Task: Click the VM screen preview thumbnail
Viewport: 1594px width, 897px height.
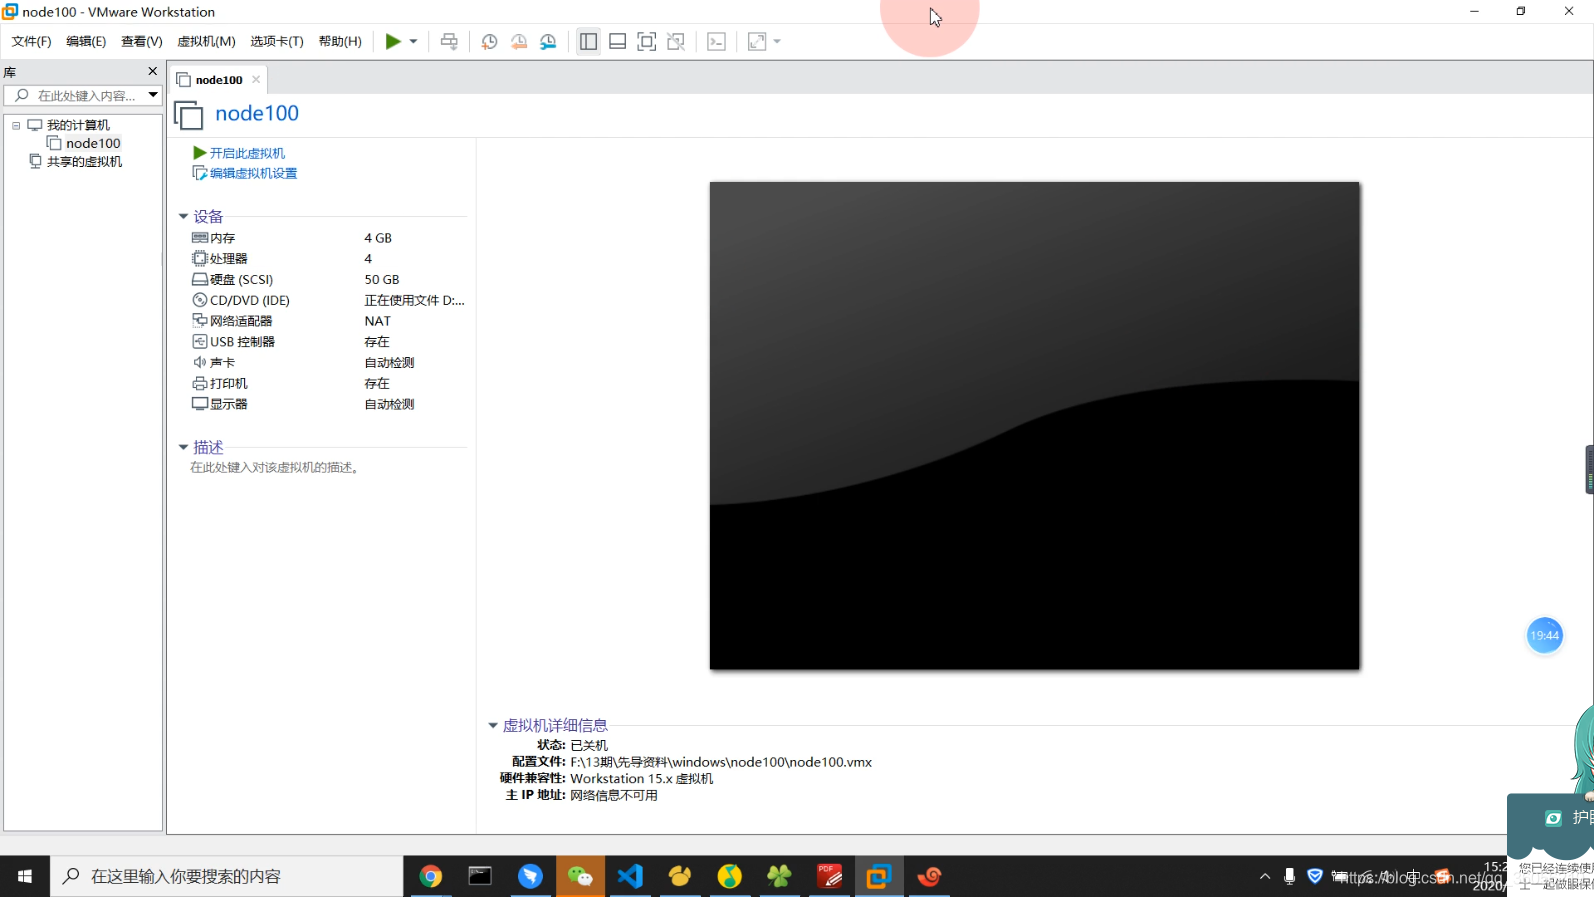Action: tap(1034, 425)
